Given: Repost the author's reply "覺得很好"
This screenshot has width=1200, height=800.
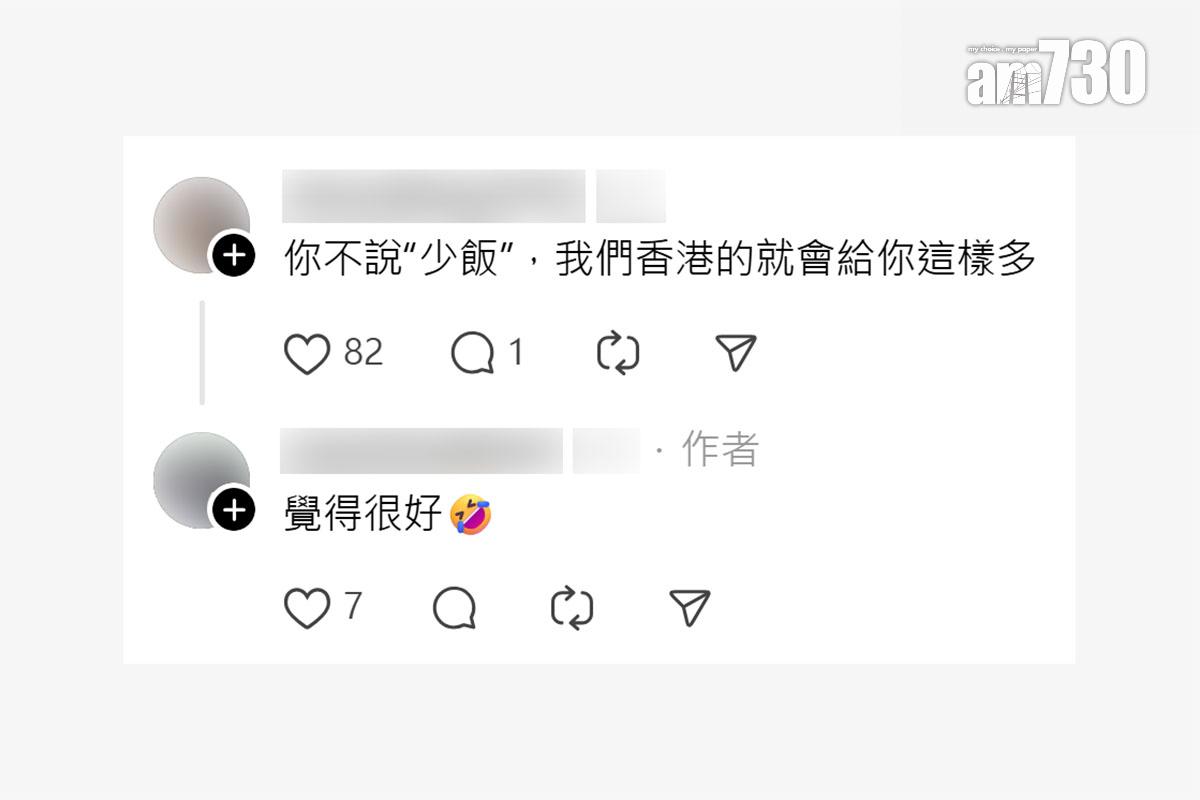Looking at the screenshot, I should coord(572,608).
